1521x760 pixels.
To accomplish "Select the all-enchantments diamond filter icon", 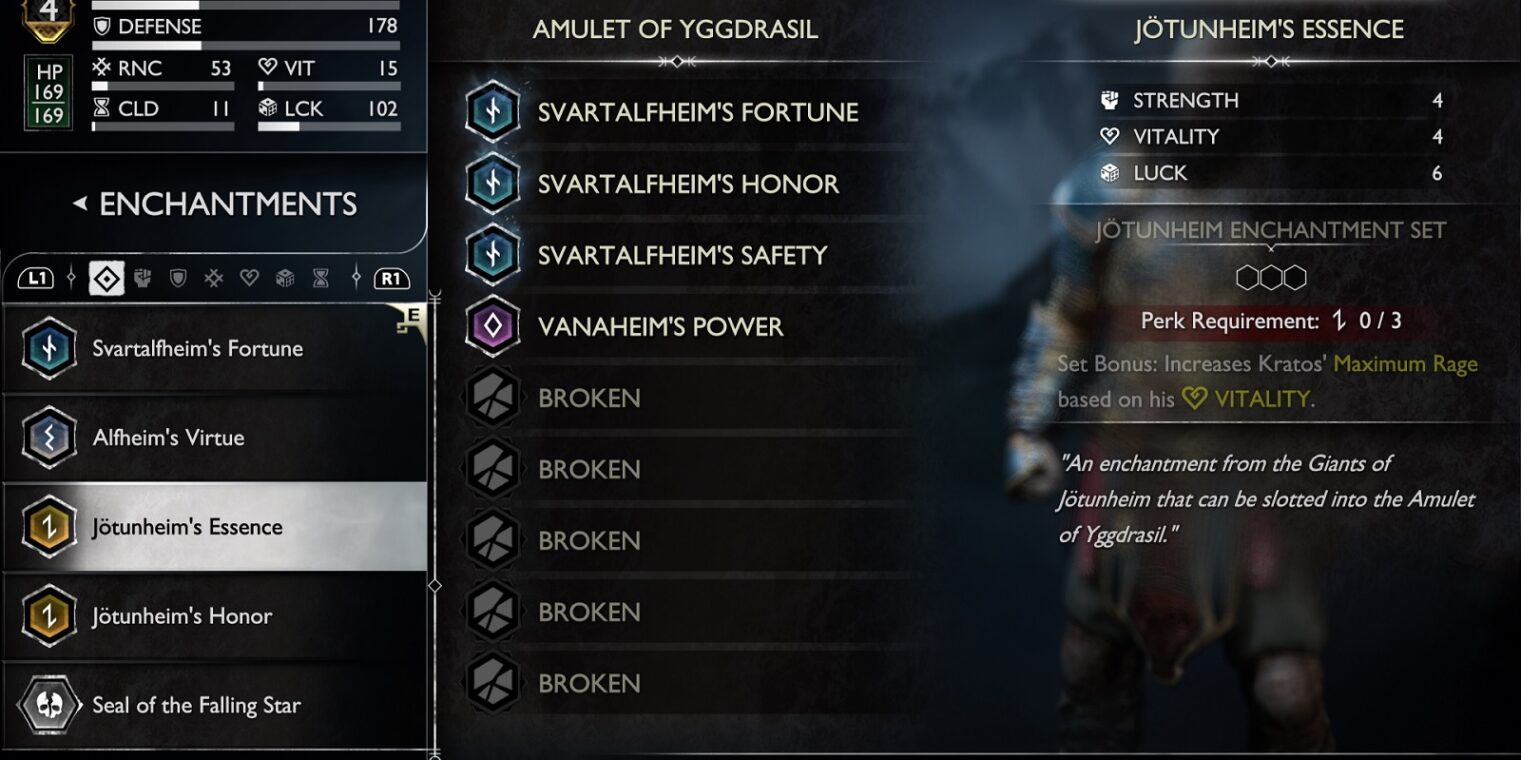I will pyautogui.click(x=107, y=279).
